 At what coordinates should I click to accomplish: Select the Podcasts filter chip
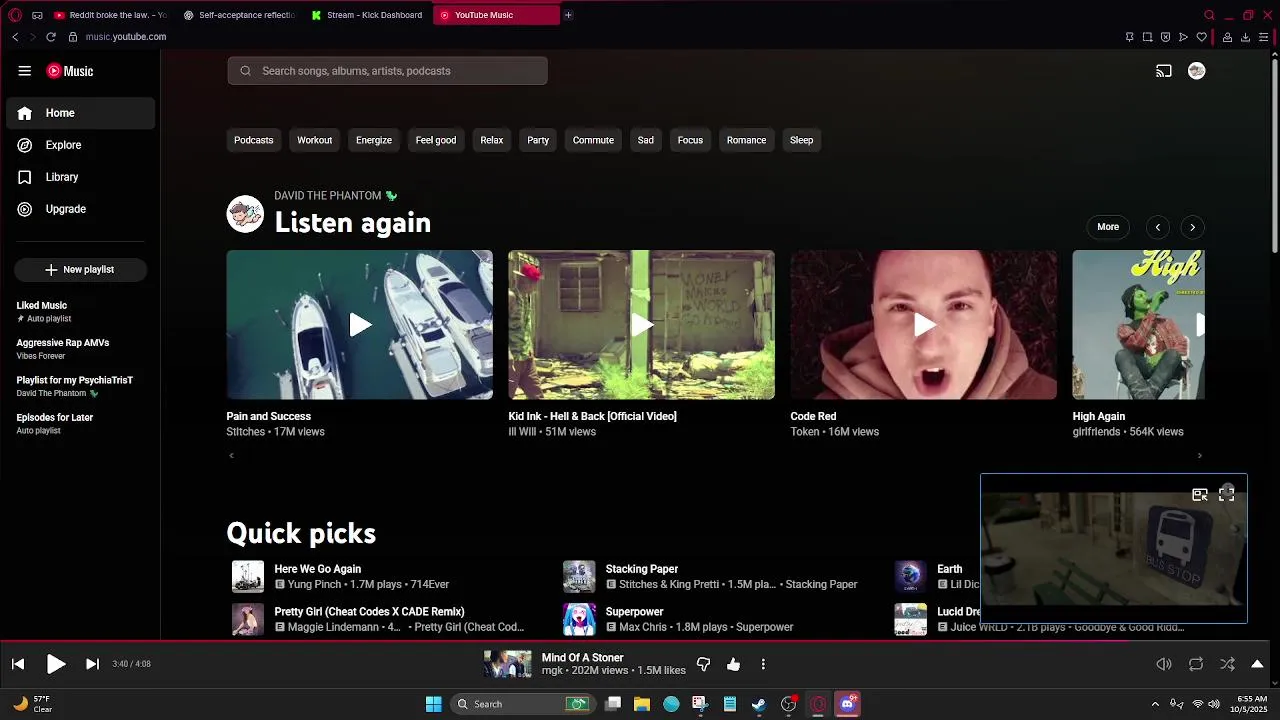253,140
